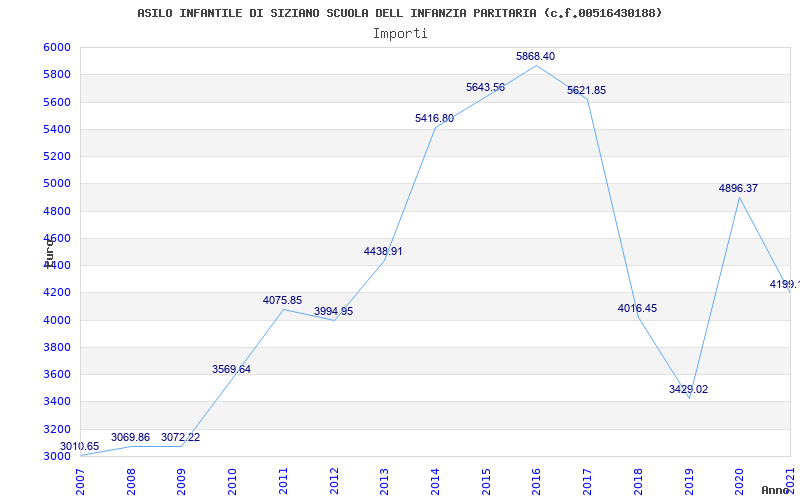Click the Anno x-axis title
Image resolution: width=800 pixels, height=500 pixels.
pyautogui.click(x=775, y=490)
